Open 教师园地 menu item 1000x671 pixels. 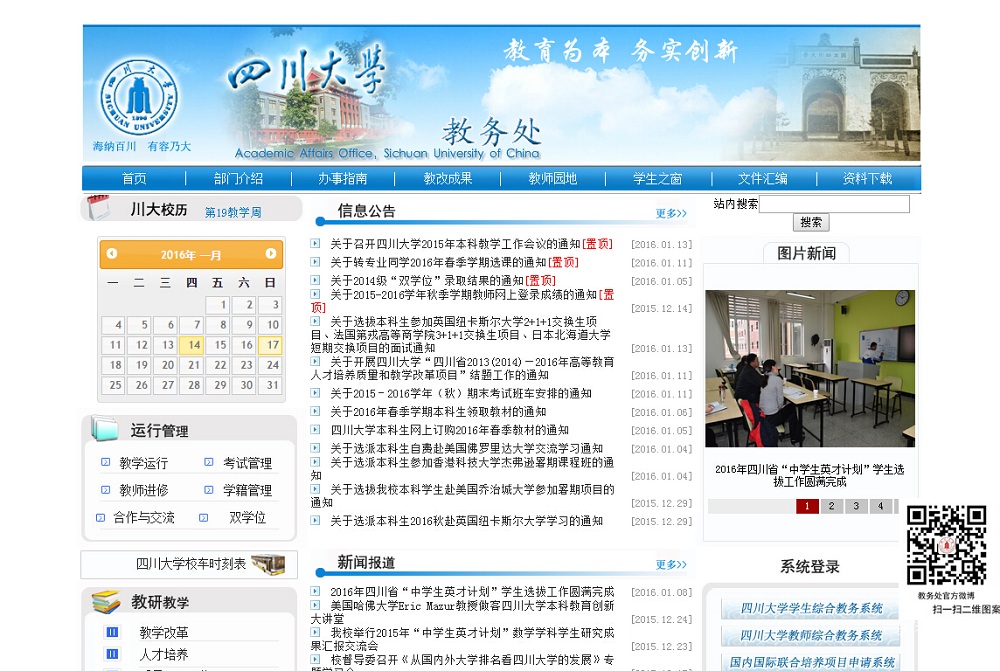click(x=553, y=179)
